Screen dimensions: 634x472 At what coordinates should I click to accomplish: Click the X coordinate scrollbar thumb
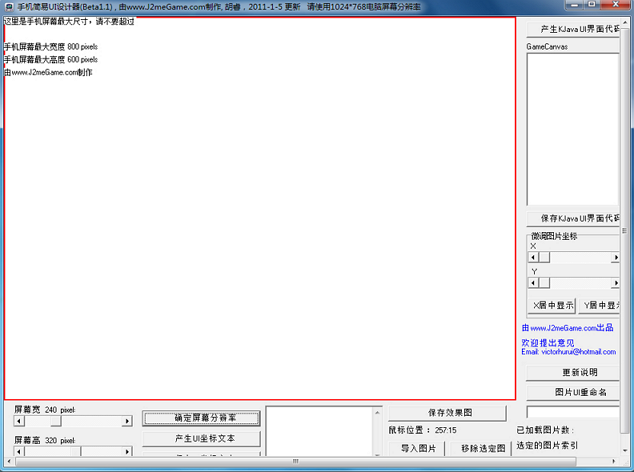544,257
